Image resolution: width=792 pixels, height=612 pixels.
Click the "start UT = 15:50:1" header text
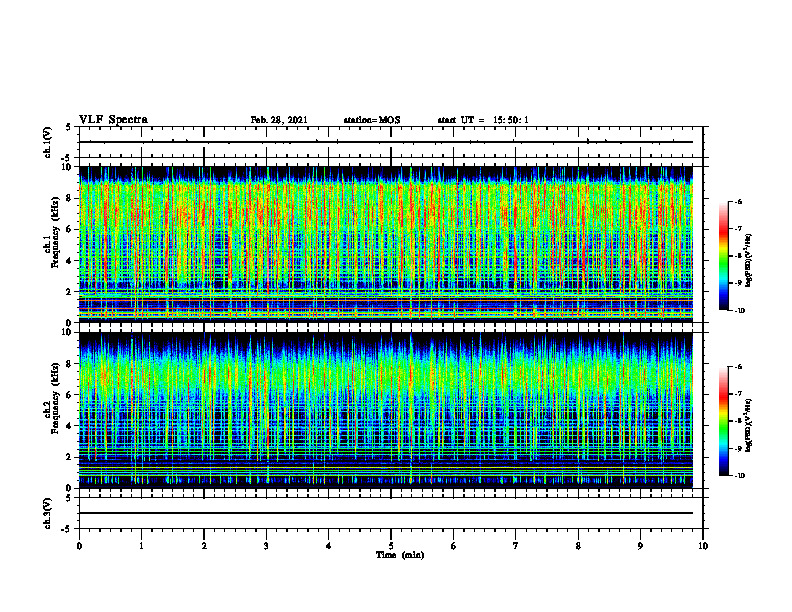pyautogui.click(x=483, y=120)
